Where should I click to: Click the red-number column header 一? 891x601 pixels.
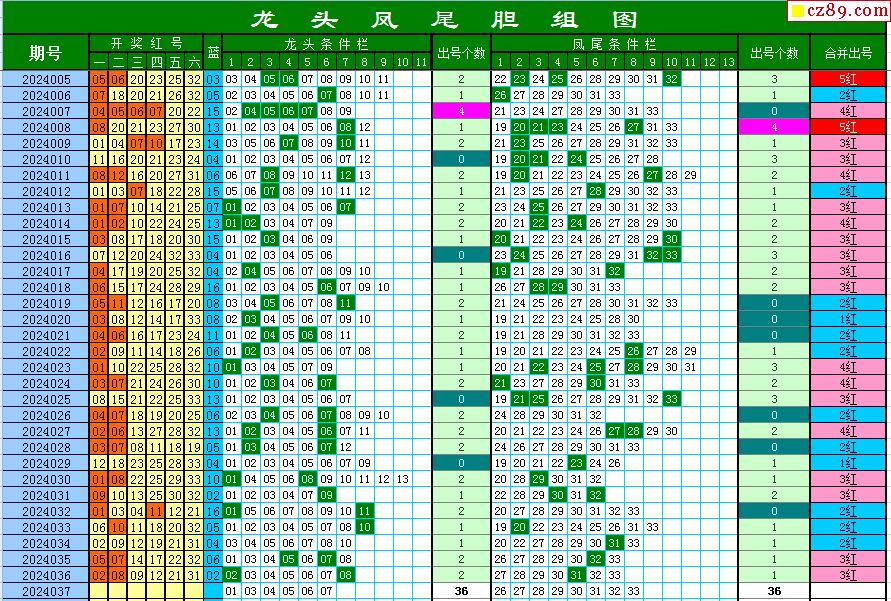coord(99,62)
